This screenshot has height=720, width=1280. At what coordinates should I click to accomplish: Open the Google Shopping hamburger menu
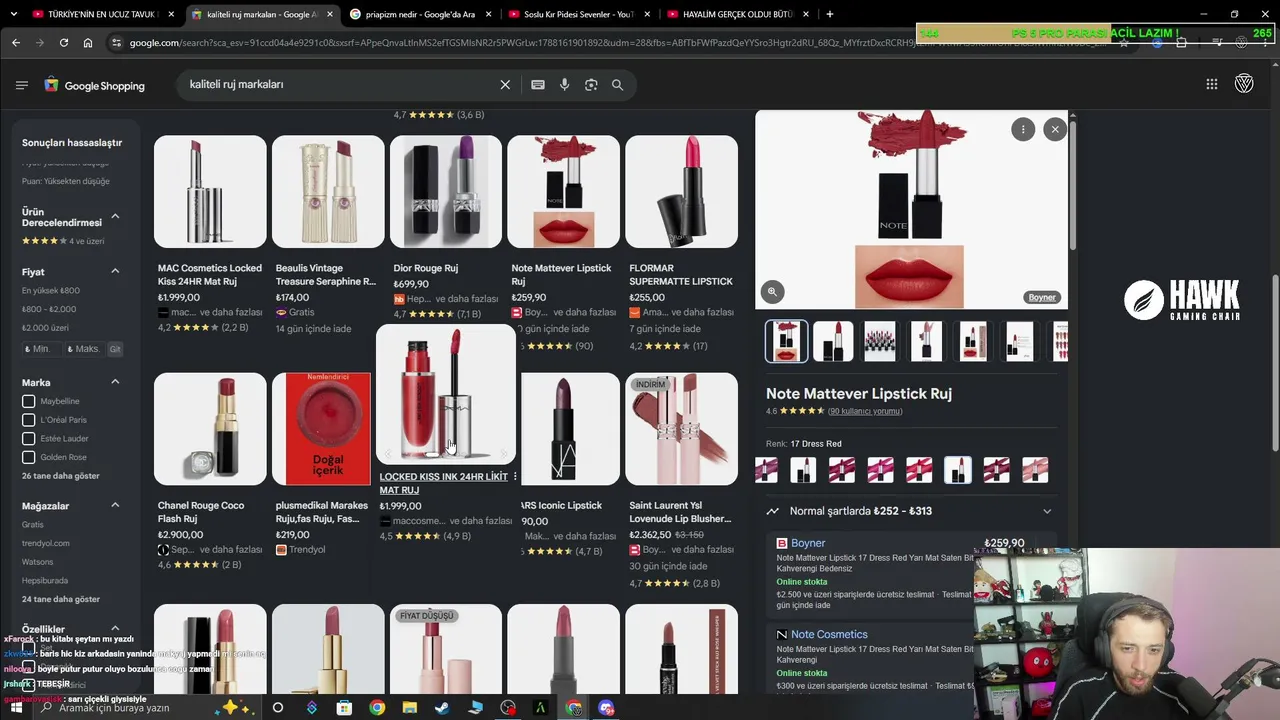[x=22, y=85]
